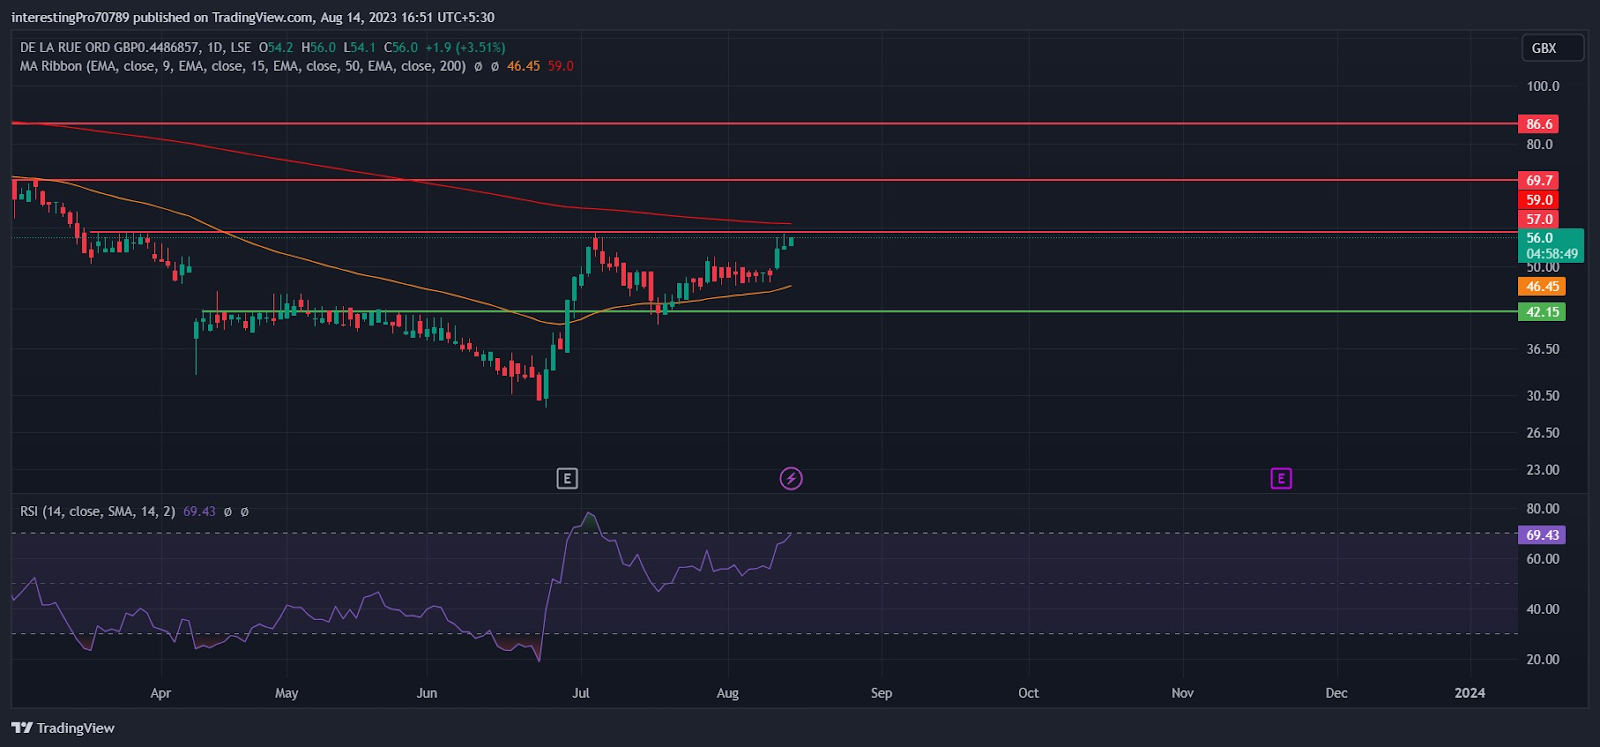Select the 57.0 red price label
Viewport: 1600px width, 747px height.
click(x=1539, y=219)
